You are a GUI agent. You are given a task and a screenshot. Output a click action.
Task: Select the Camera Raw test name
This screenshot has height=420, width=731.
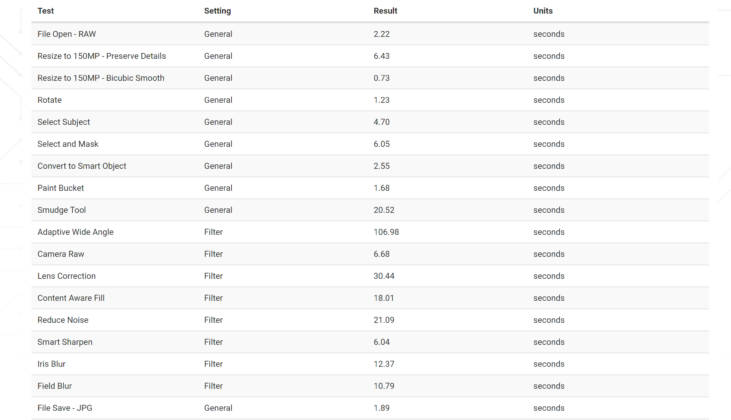point(61,254)
